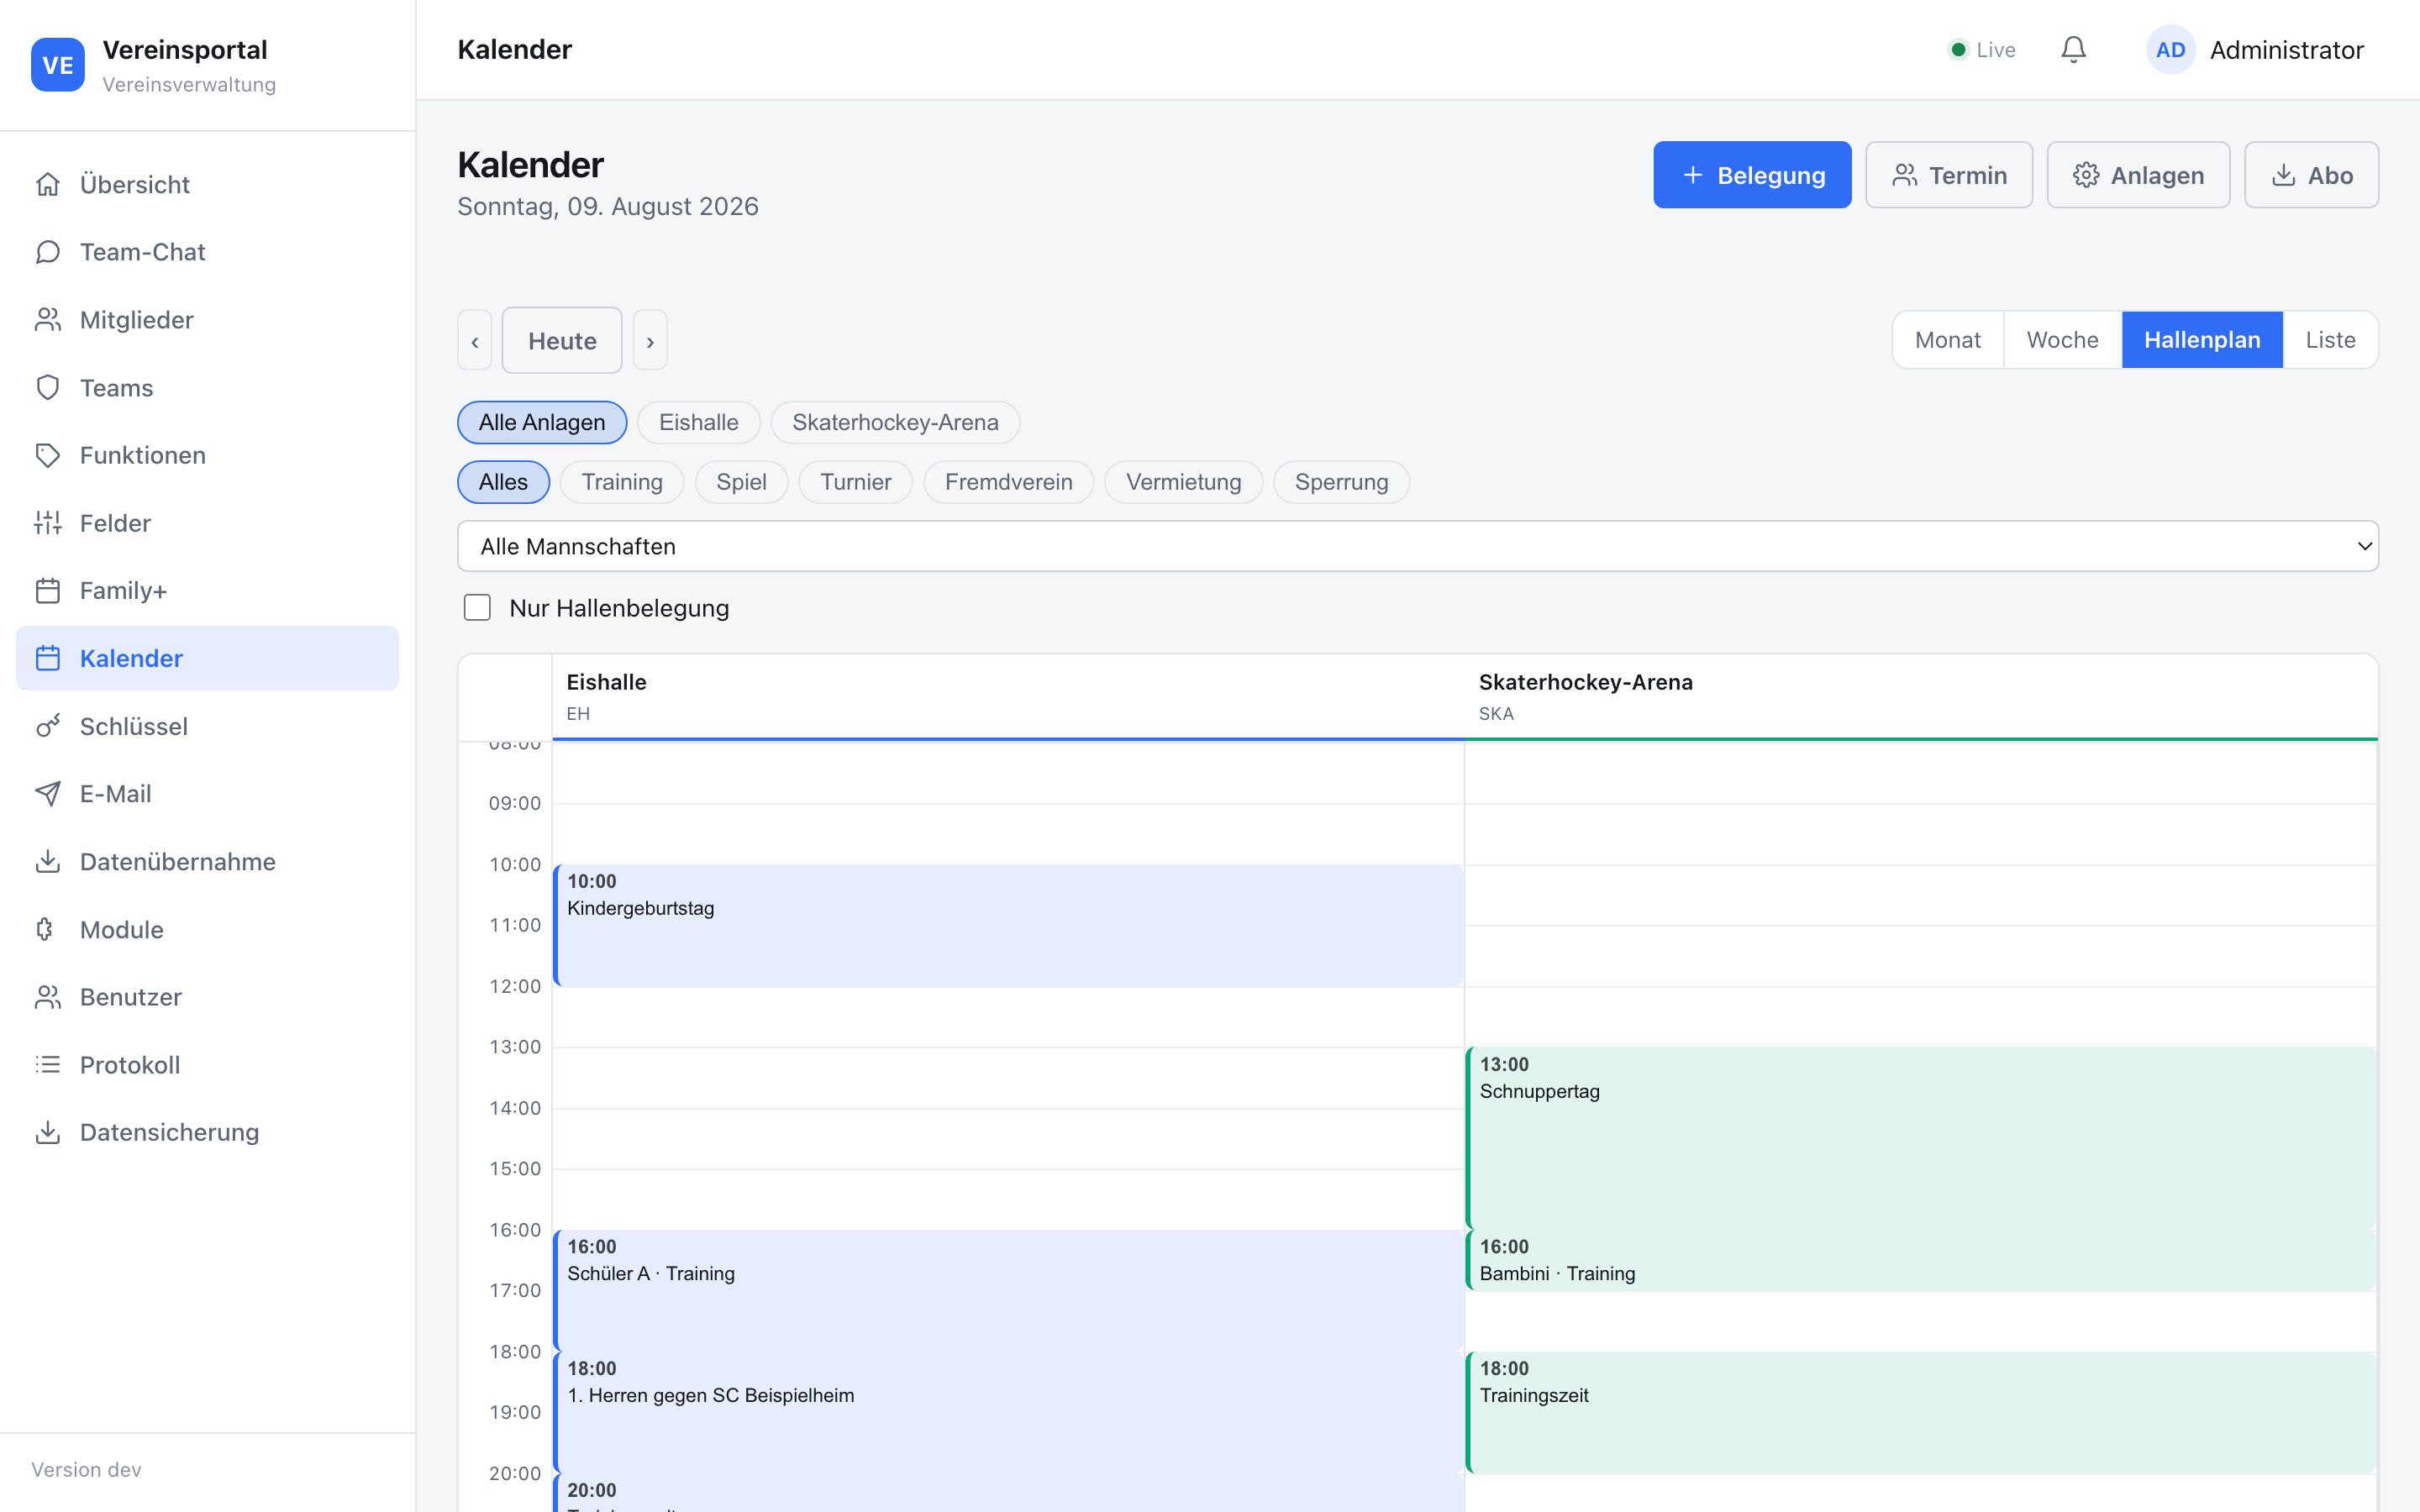Switch to the Monat view tab
Viewport: 2420px width, 1512px height.
pyautogui.click(x=1948, y=340)
